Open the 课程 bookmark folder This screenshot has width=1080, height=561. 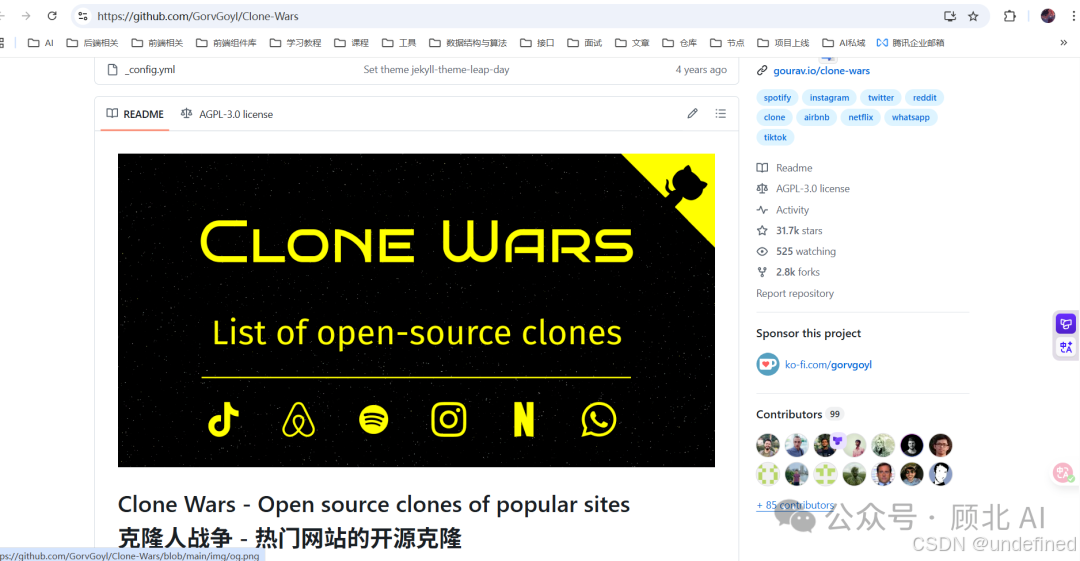coord(351,43)
